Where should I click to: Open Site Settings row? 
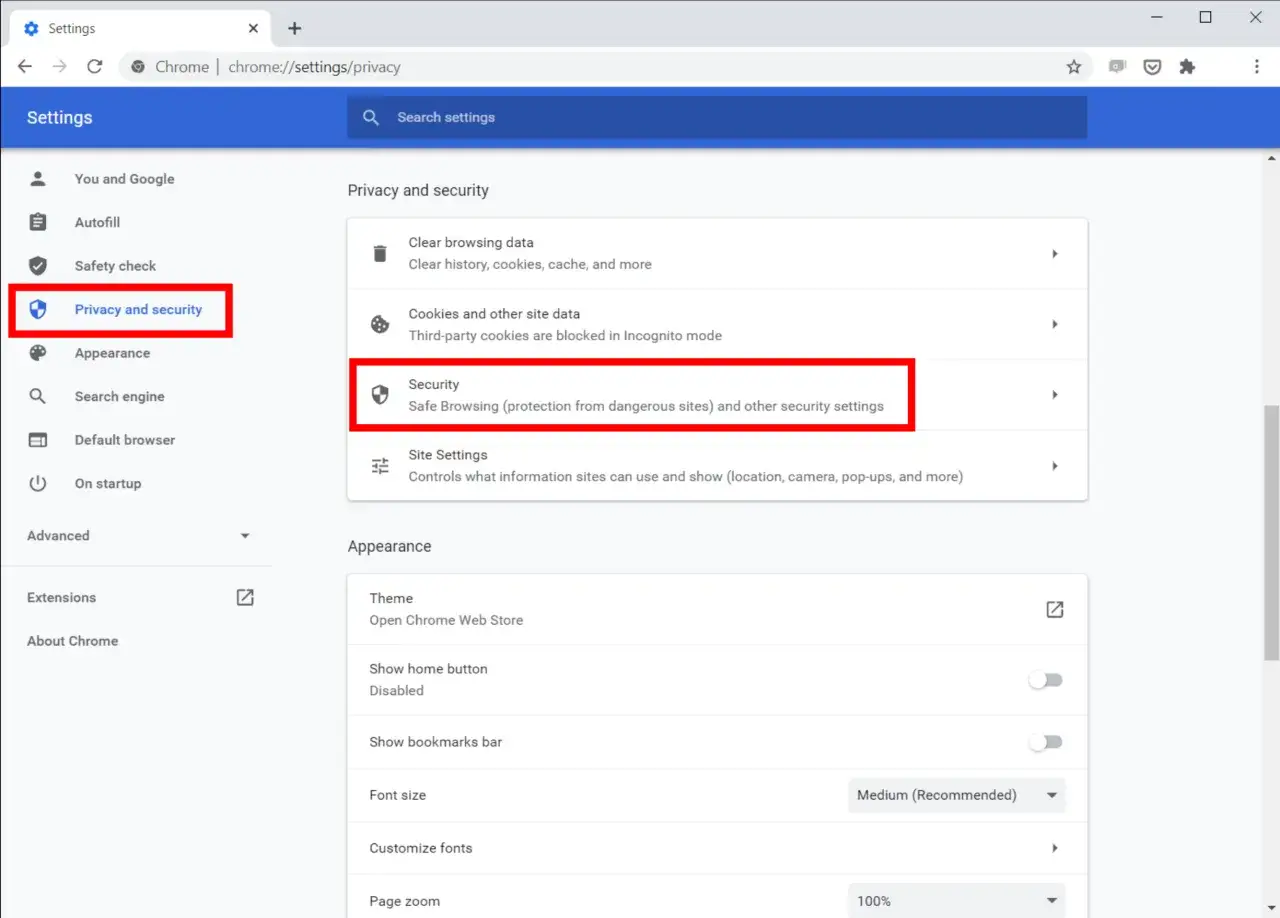click(717, 466)
